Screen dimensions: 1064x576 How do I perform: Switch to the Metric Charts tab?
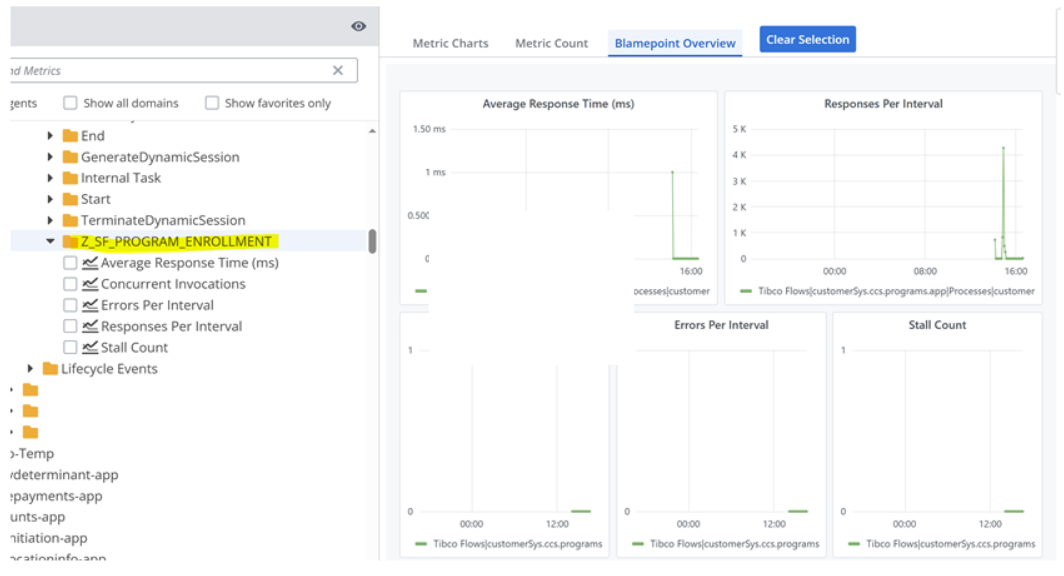pos(450,43)
